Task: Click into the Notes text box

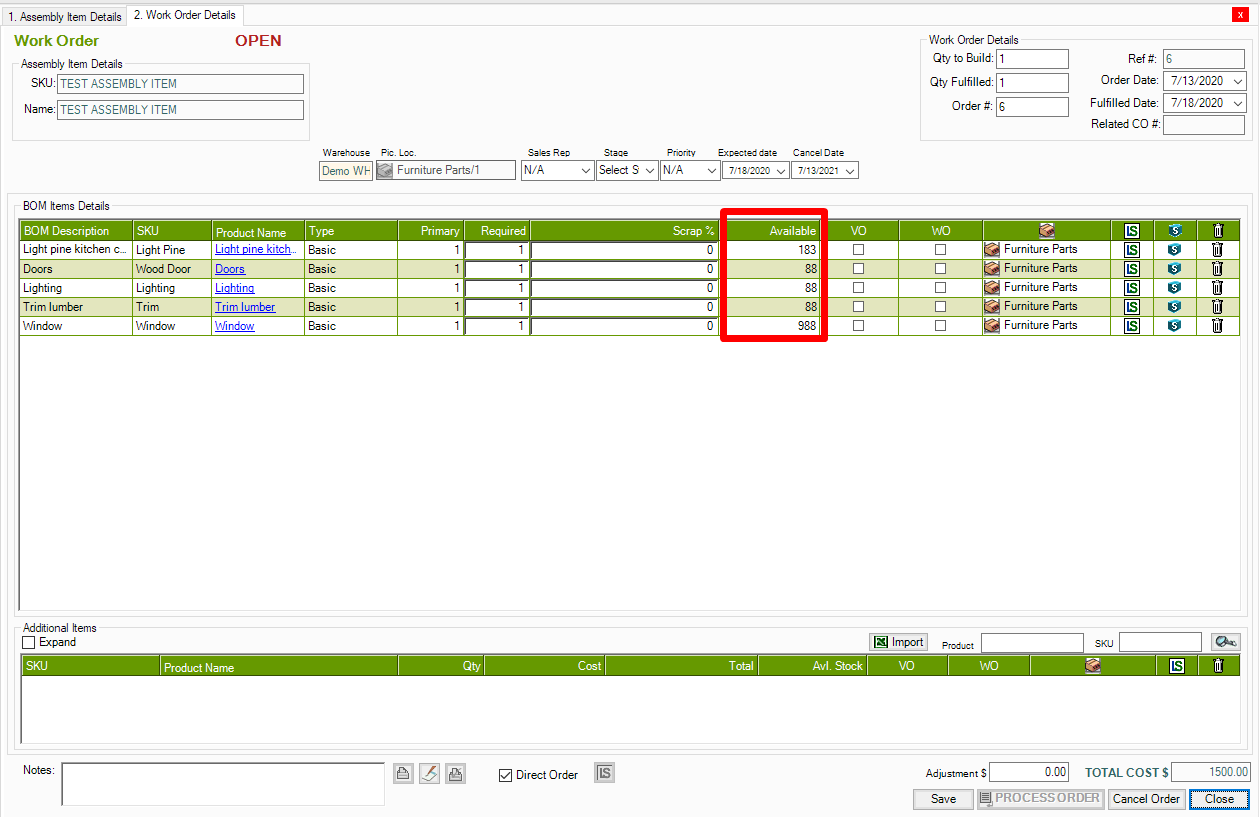Action: [x=222, y=784]
